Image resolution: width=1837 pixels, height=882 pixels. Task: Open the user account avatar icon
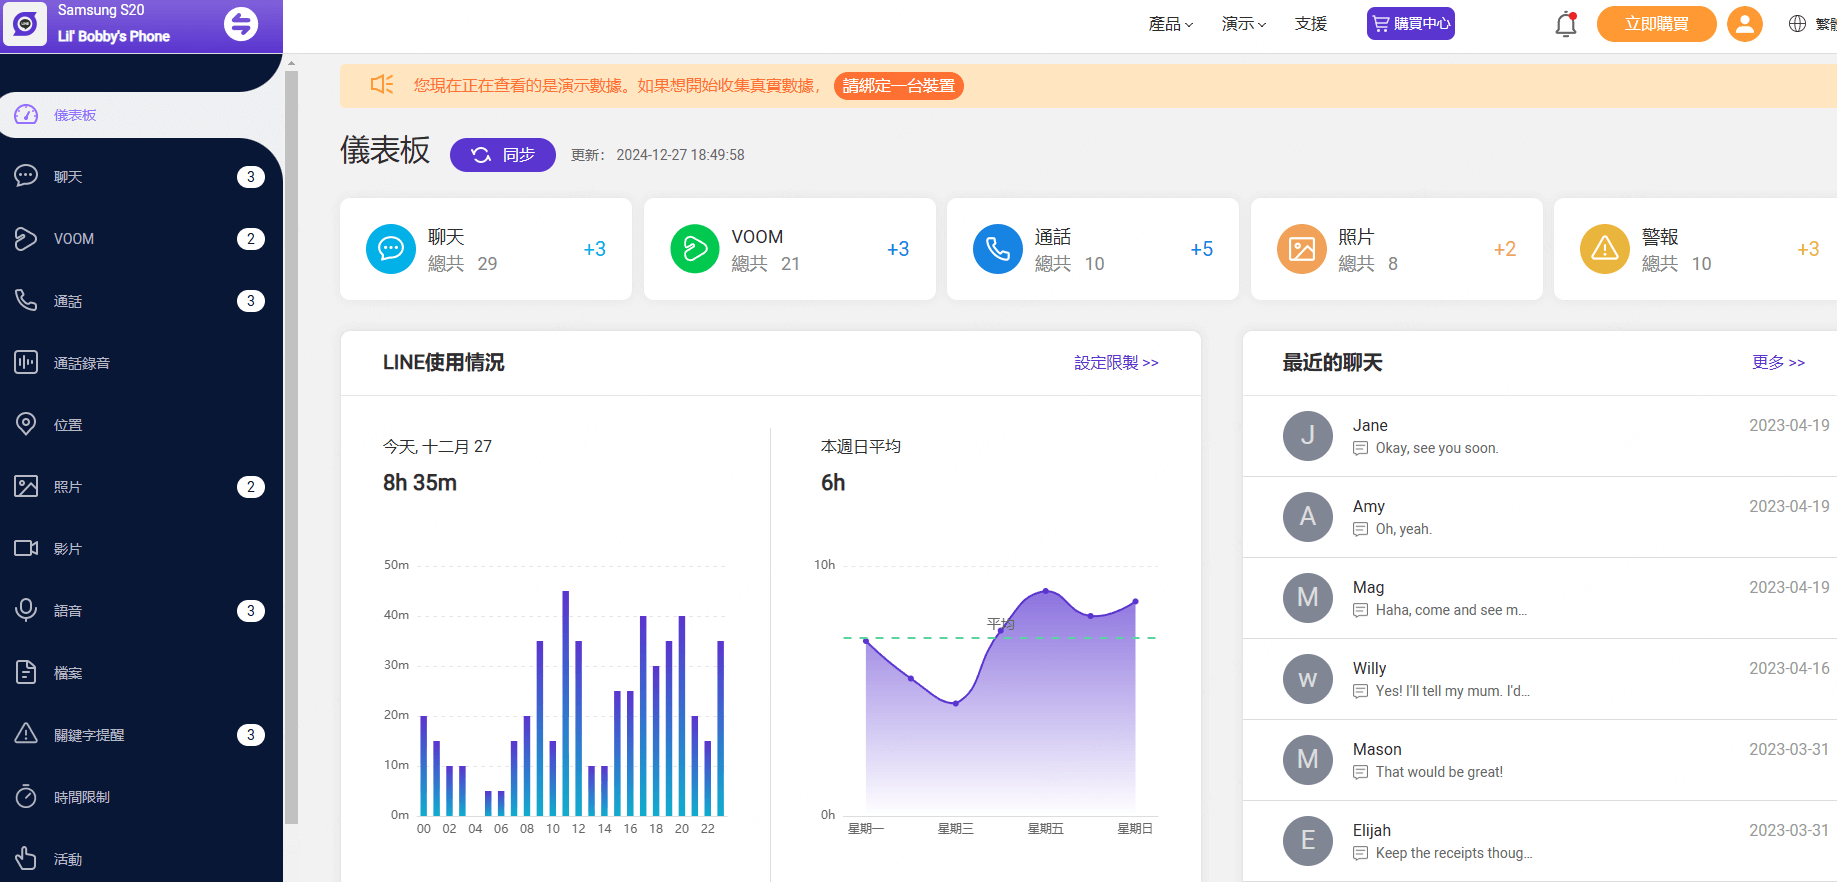(1745, 24)
